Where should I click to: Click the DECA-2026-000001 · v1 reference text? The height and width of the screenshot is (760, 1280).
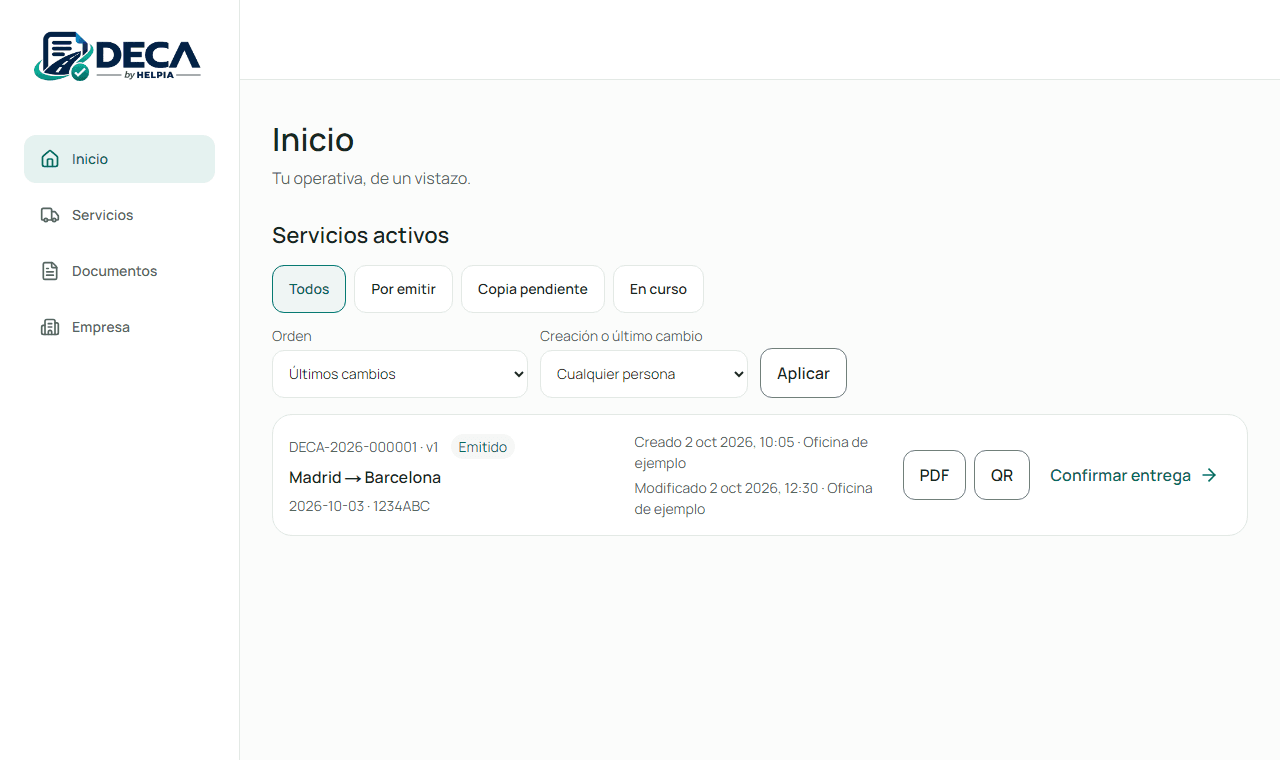(x=364, y=447)
